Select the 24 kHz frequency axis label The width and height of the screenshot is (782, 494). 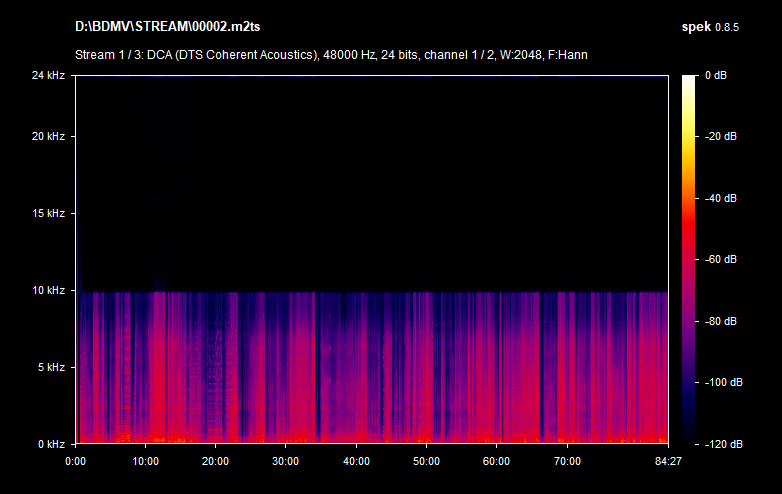47,76
